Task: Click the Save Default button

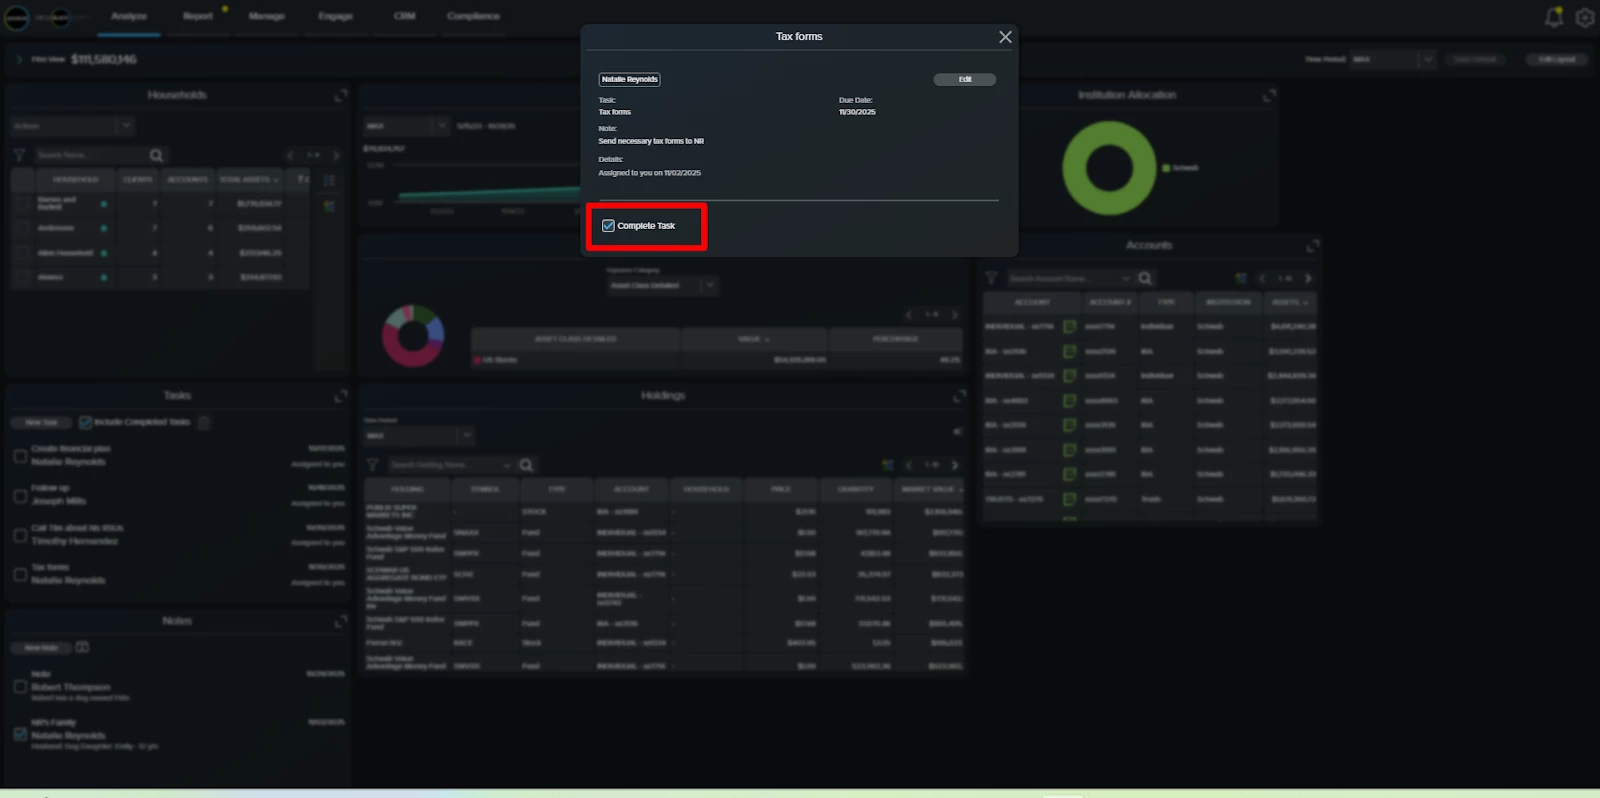Action: (1475, 59)
